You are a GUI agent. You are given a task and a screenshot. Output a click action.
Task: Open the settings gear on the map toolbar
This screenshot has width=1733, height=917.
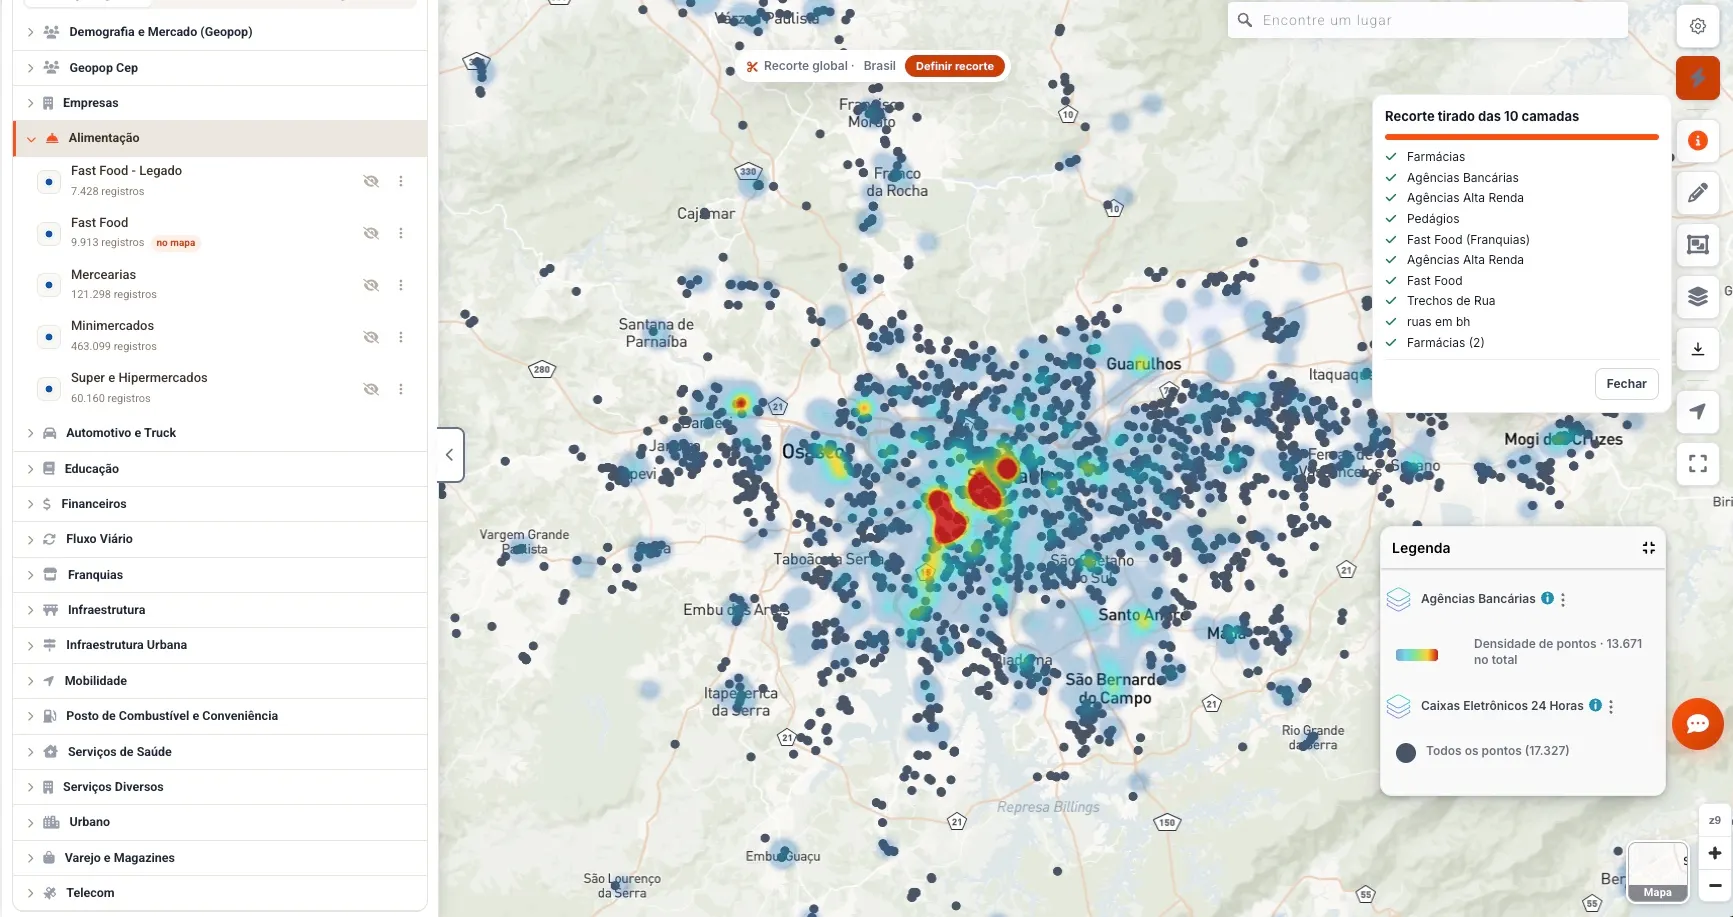click(x=1698, y=26)
